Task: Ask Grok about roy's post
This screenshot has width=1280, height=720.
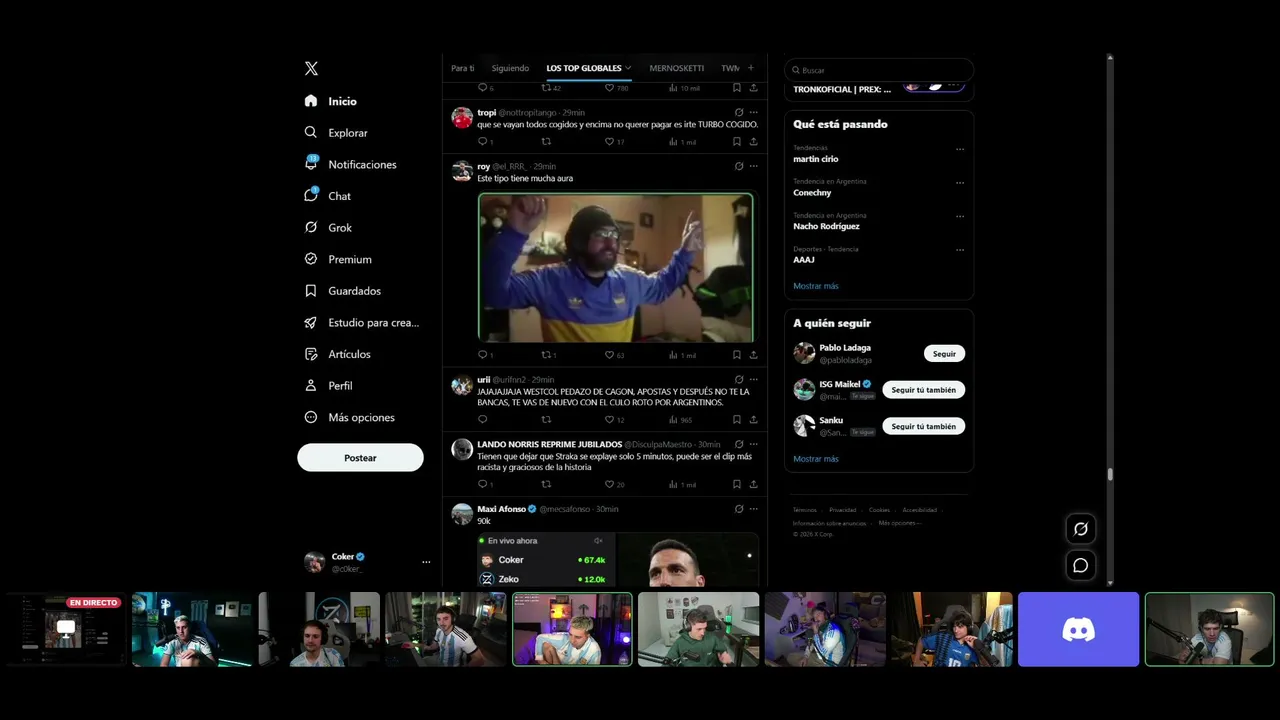Action: [x=739, y=166]
